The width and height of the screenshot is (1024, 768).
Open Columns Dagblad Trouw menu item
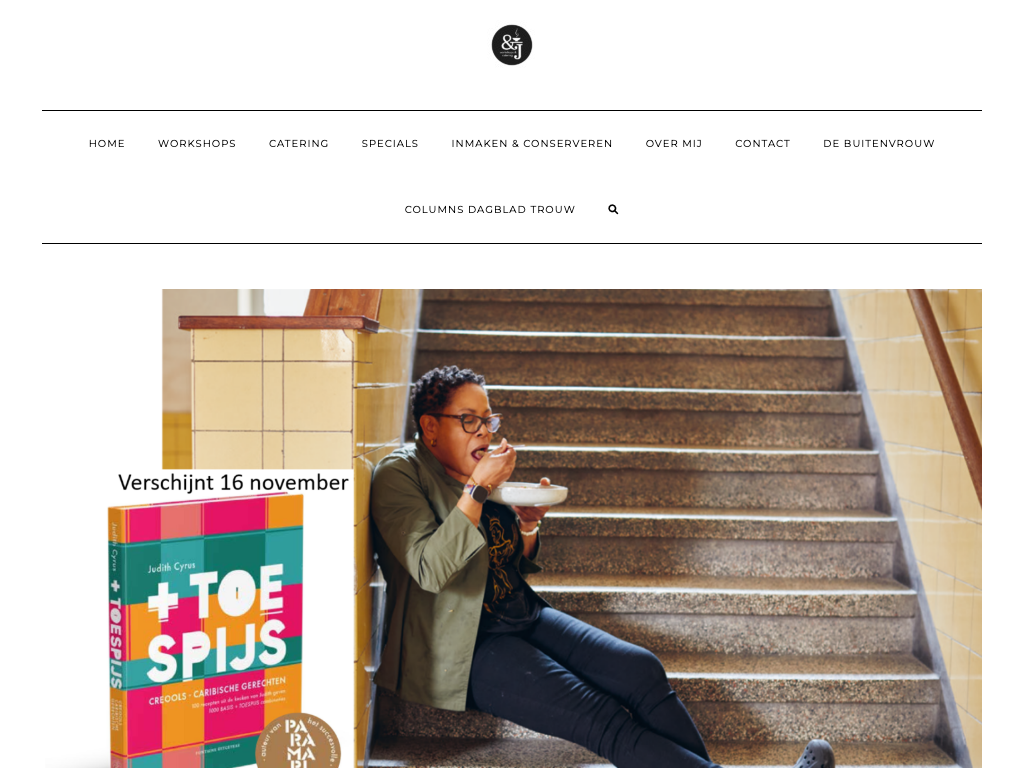[x=490, y=209]
